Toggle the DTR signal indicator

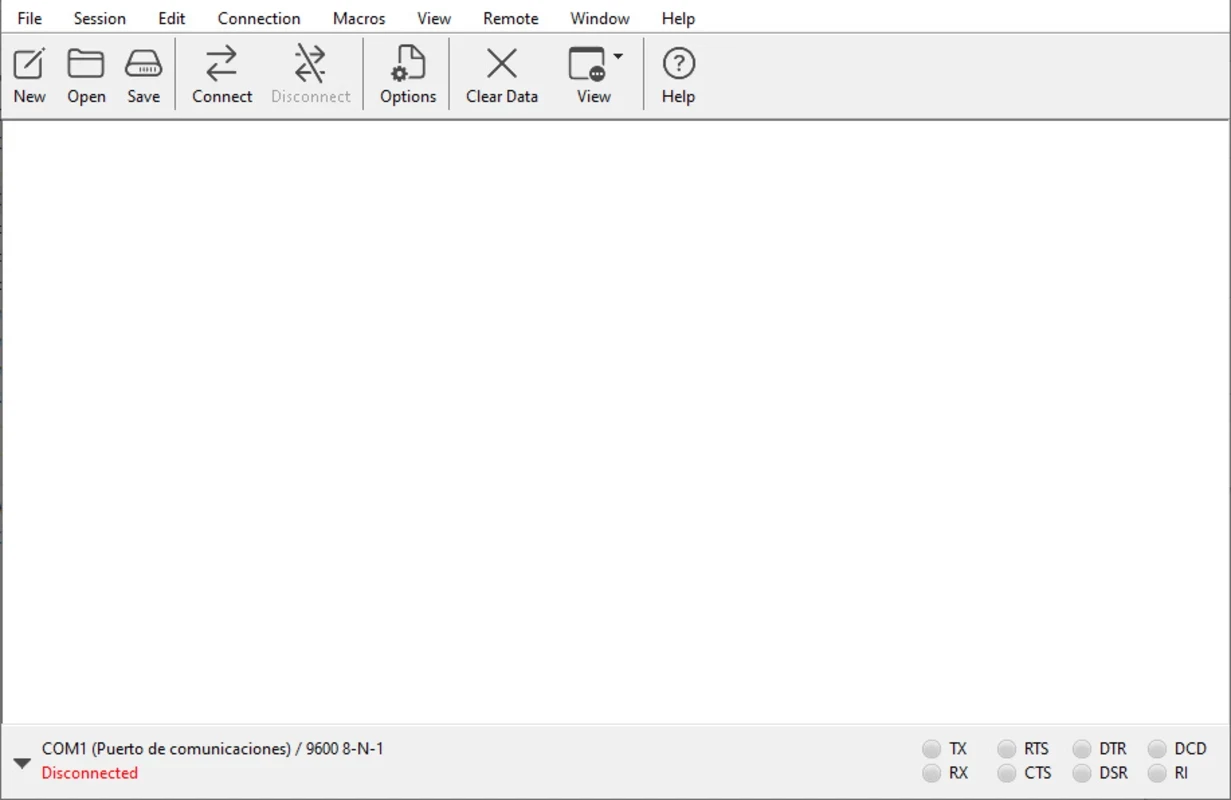click(1082, 749)
